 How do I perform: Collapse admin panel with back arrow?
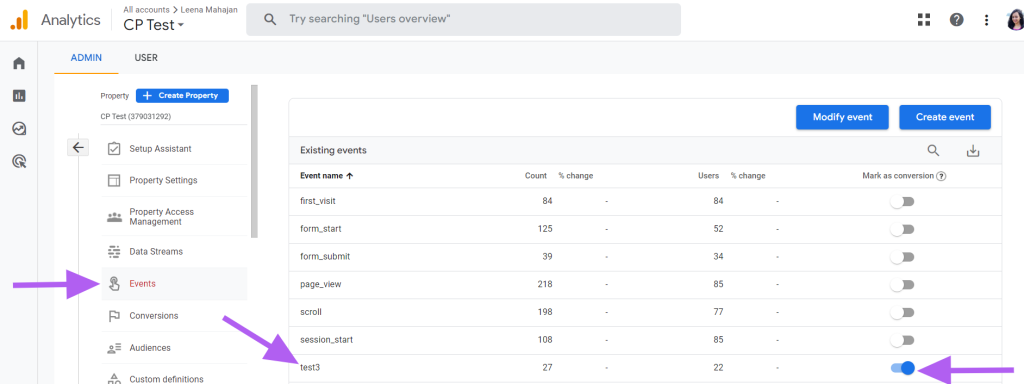click(x=78, y=148)
